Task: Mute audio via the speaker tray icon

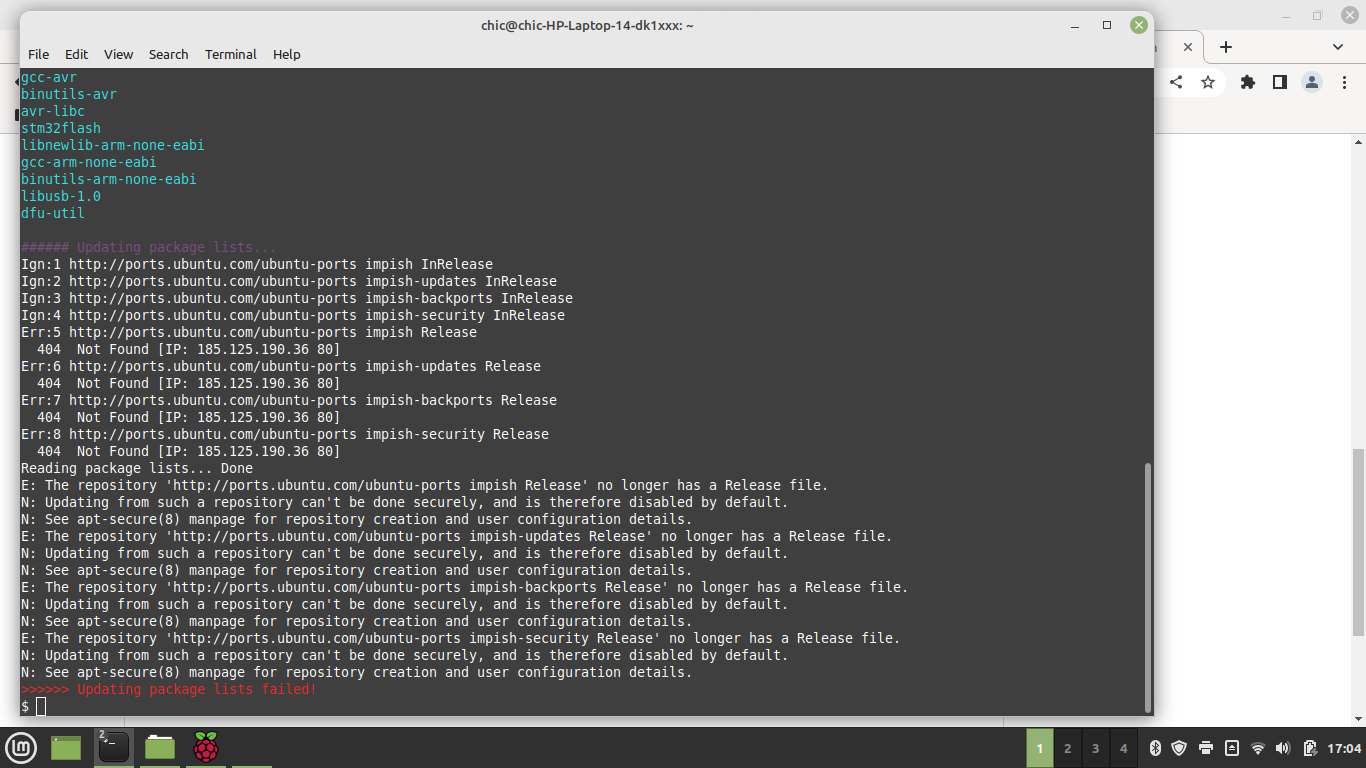Action: click(x=1283, y=748)
